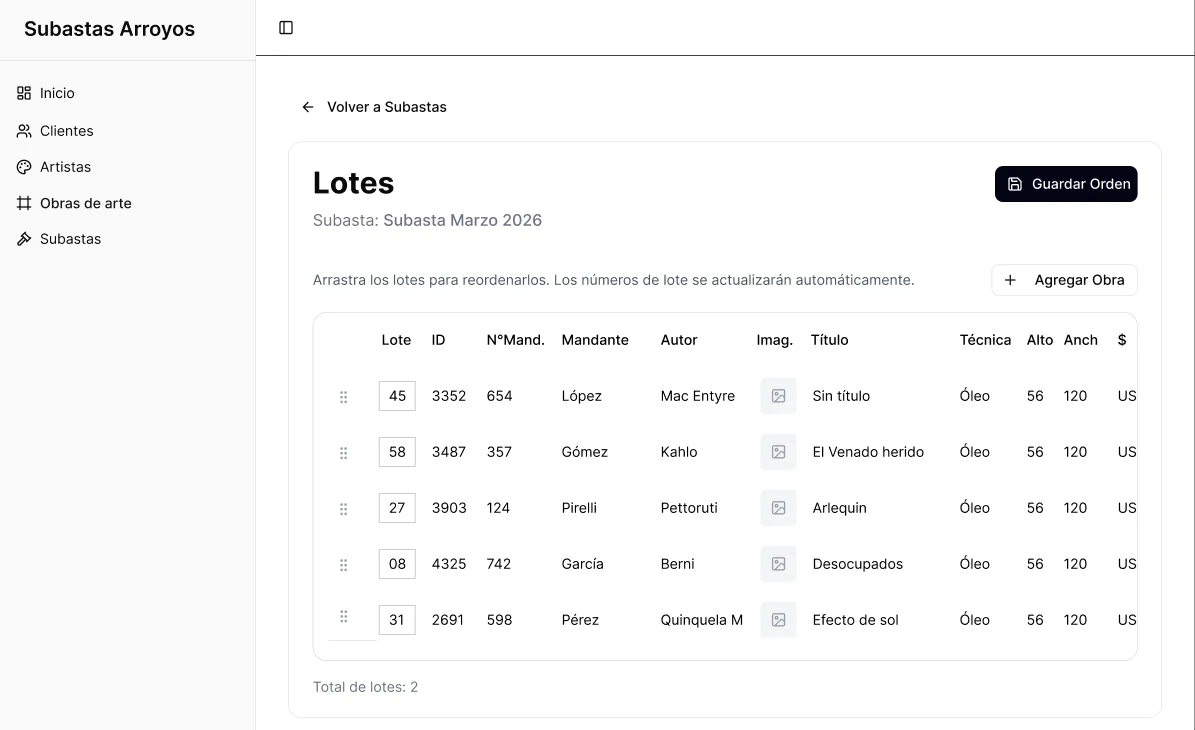The height and width of the screenshot is (730, 1195).
Task: Click ID cell 3352
Action: tap(449, 396)
